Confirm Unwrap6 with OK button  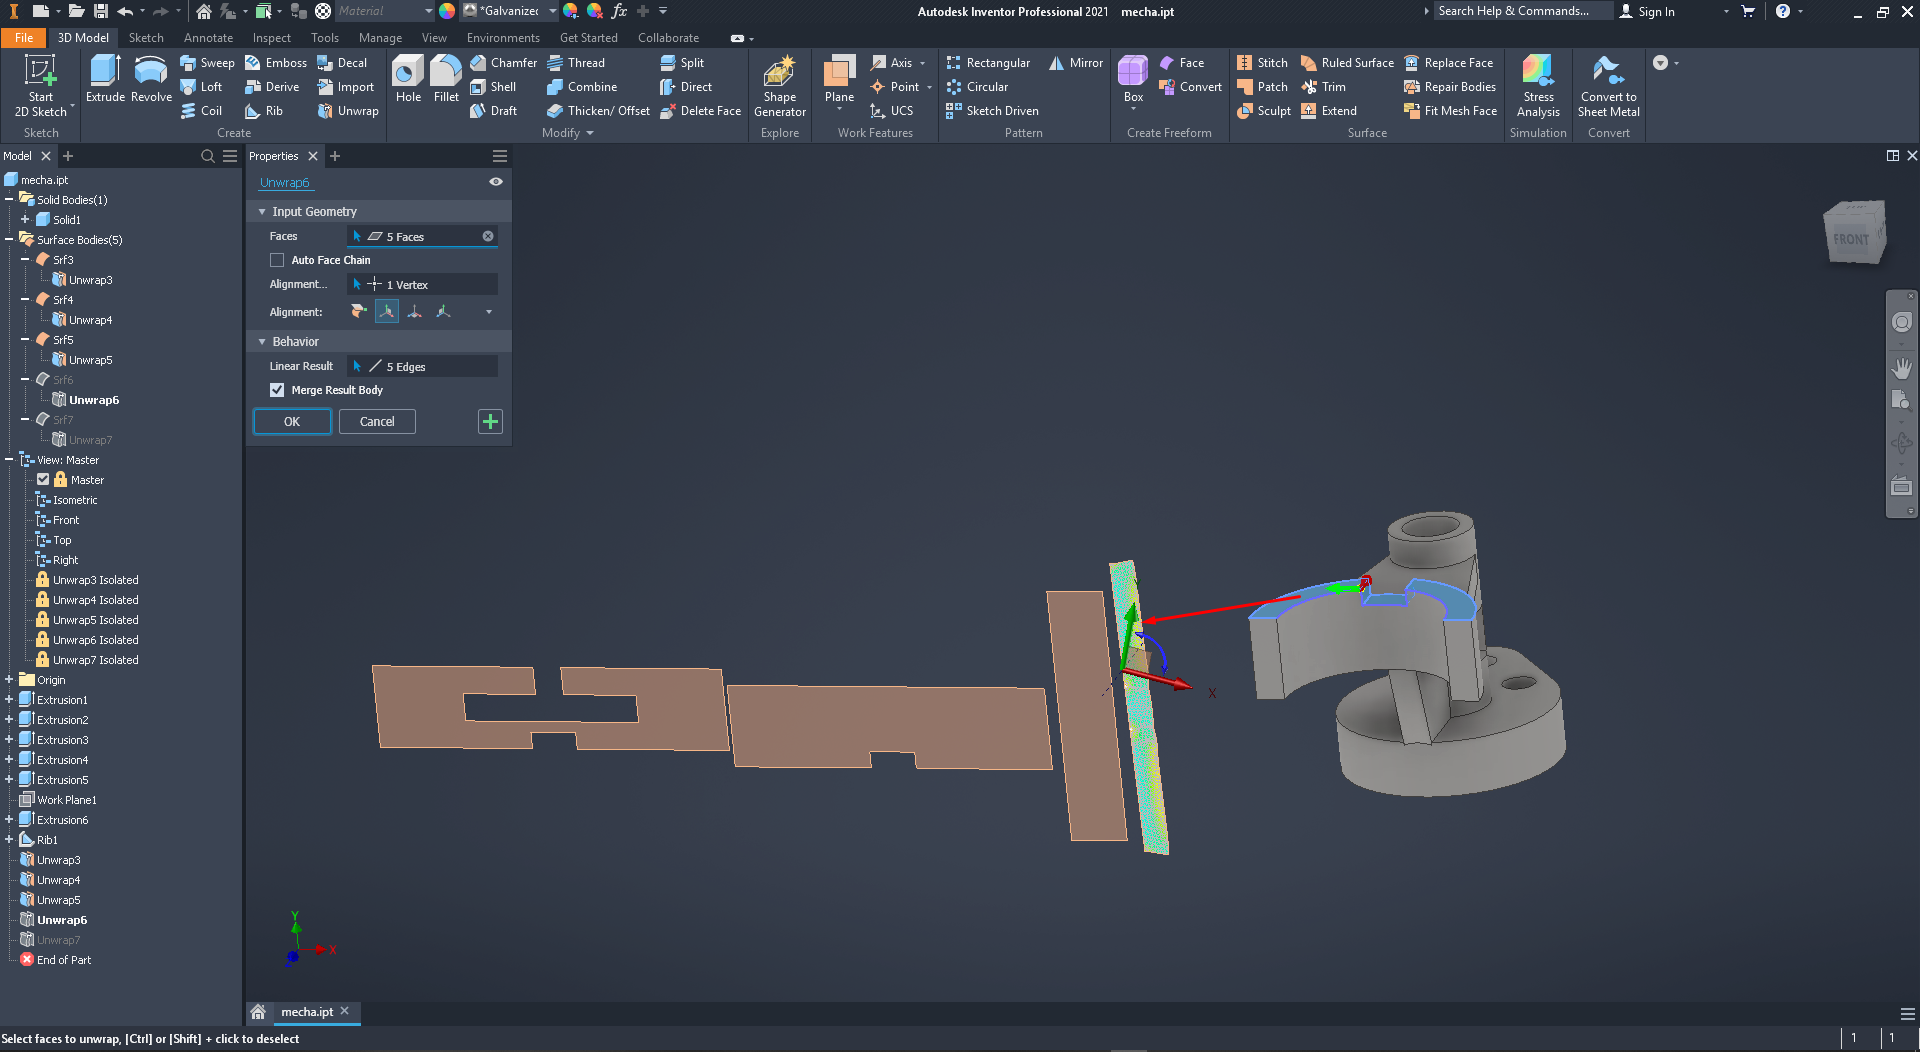(x=291, y=421)
